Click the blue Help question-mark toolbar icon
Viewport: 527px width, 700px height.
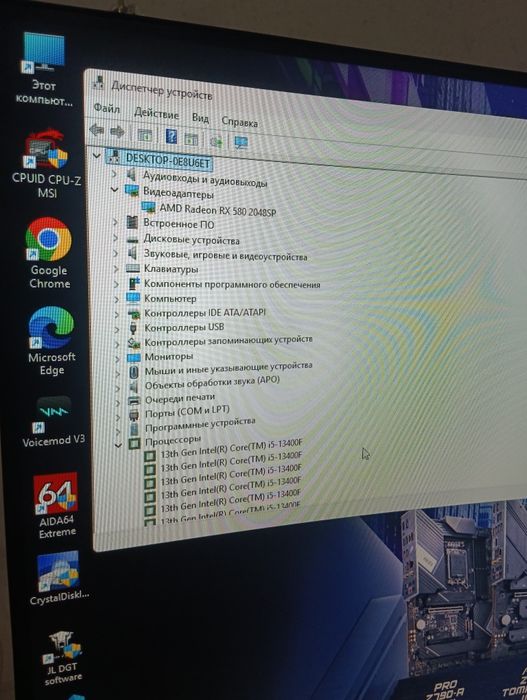(x=171, y=136)
